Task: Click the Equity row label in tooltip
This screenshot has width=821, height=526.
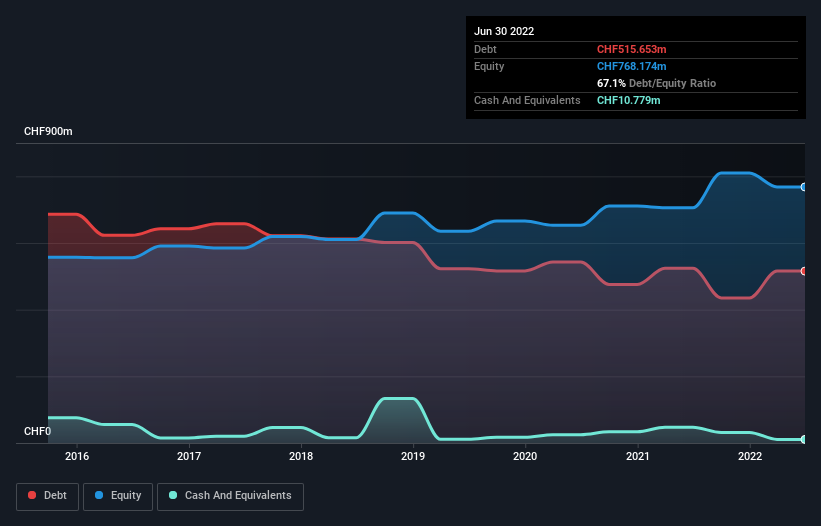Action: click(489, 66)
